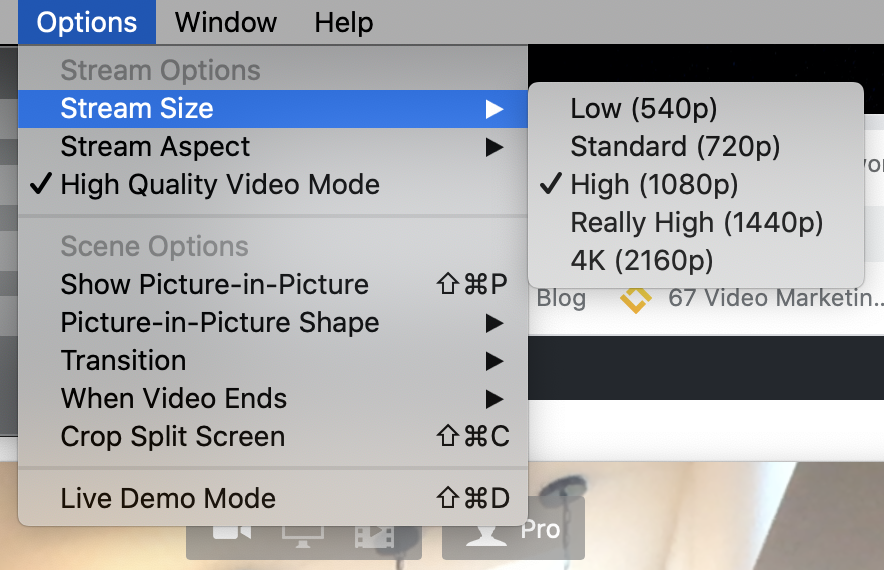Expand the Stream Aspect submenu
The image size is (884, 570).
point(273,147)
